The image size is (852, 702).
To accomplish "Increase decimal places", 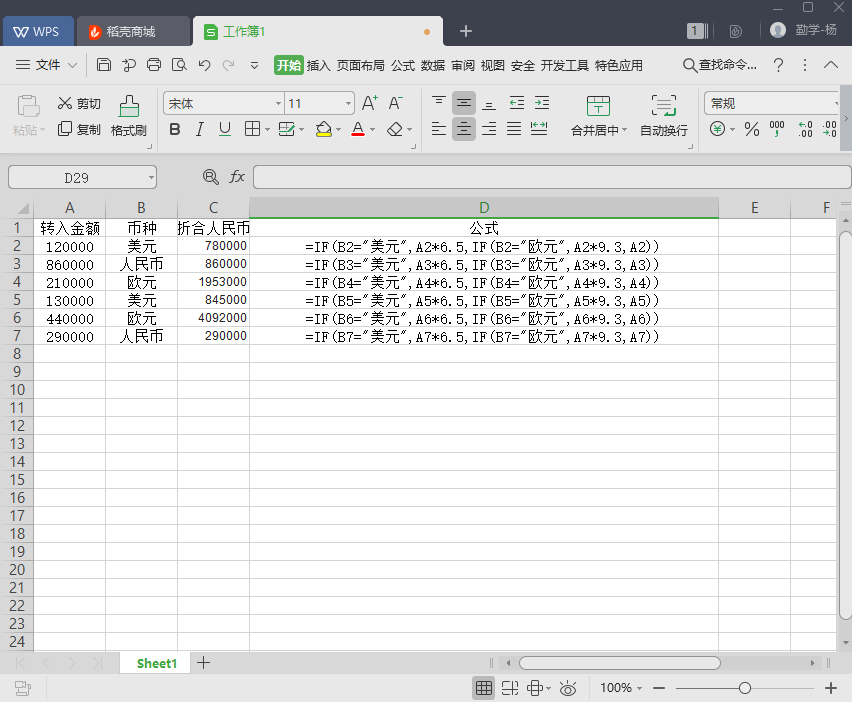I will pyautogui.click(x=805, y=129).
